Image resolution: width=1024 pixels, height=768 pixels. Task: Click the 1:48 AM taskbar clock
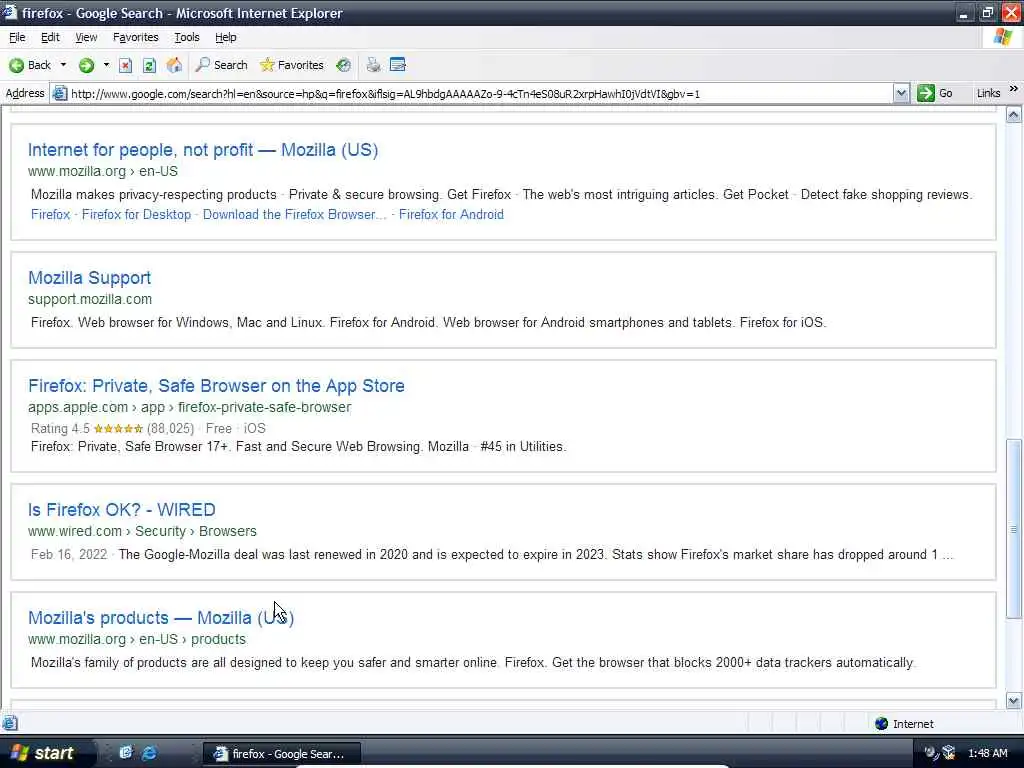[x=987, y=753]
